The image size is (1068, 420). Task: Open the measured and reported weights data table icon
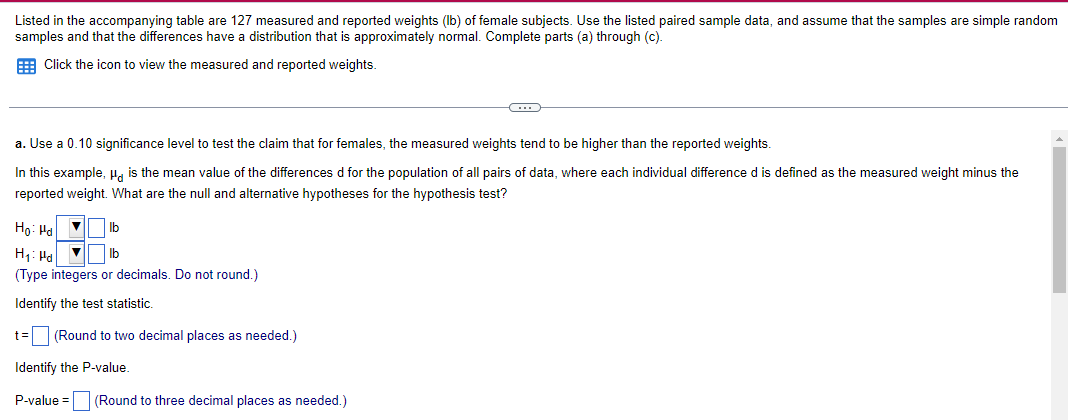[25, 66]
